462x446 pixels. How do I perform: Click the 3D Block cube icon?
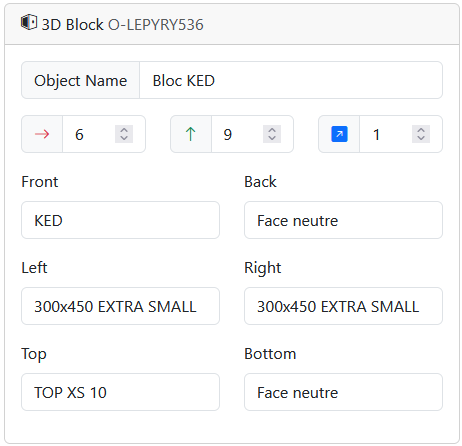click(x=29, y=23)
